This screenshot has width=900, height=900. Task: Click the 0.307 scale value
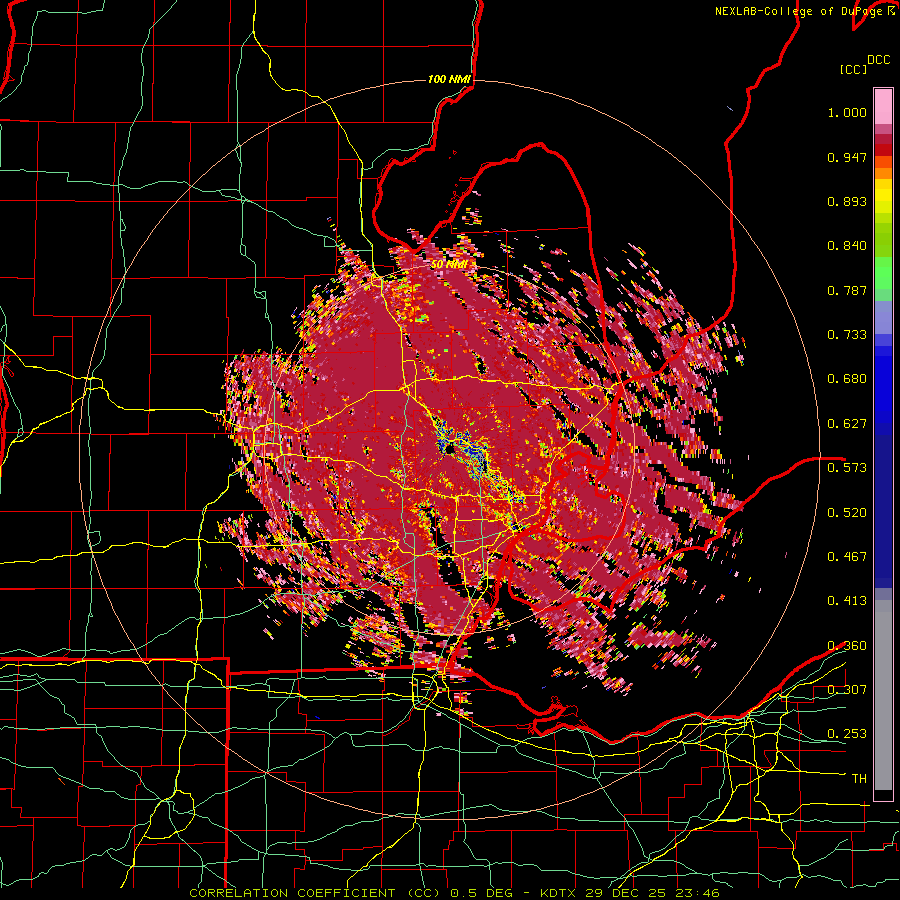[847, 690]
